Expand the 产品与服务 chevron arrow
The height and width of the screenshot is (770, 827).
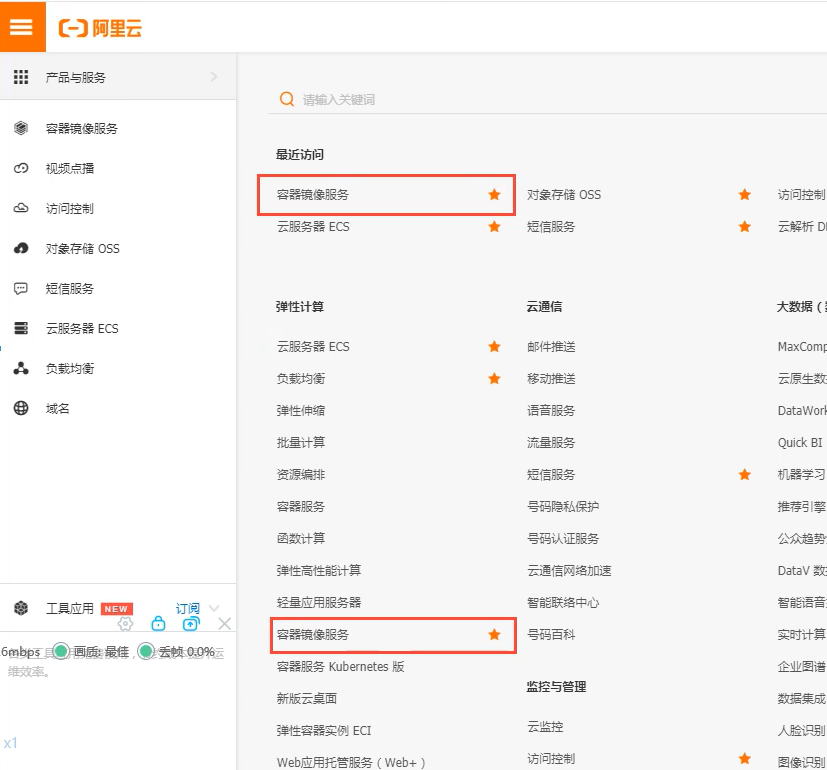(x=214, y=77)
